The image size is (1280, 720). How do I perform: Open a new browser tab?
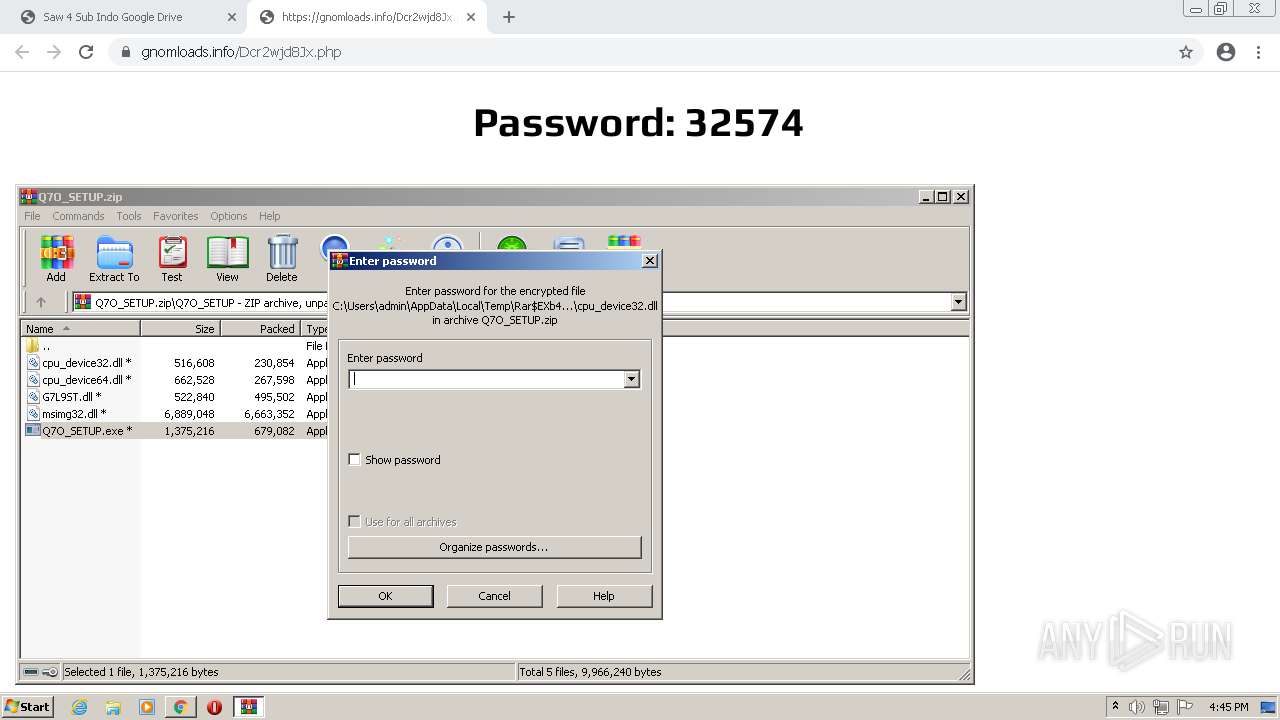[x=509, y=17]
